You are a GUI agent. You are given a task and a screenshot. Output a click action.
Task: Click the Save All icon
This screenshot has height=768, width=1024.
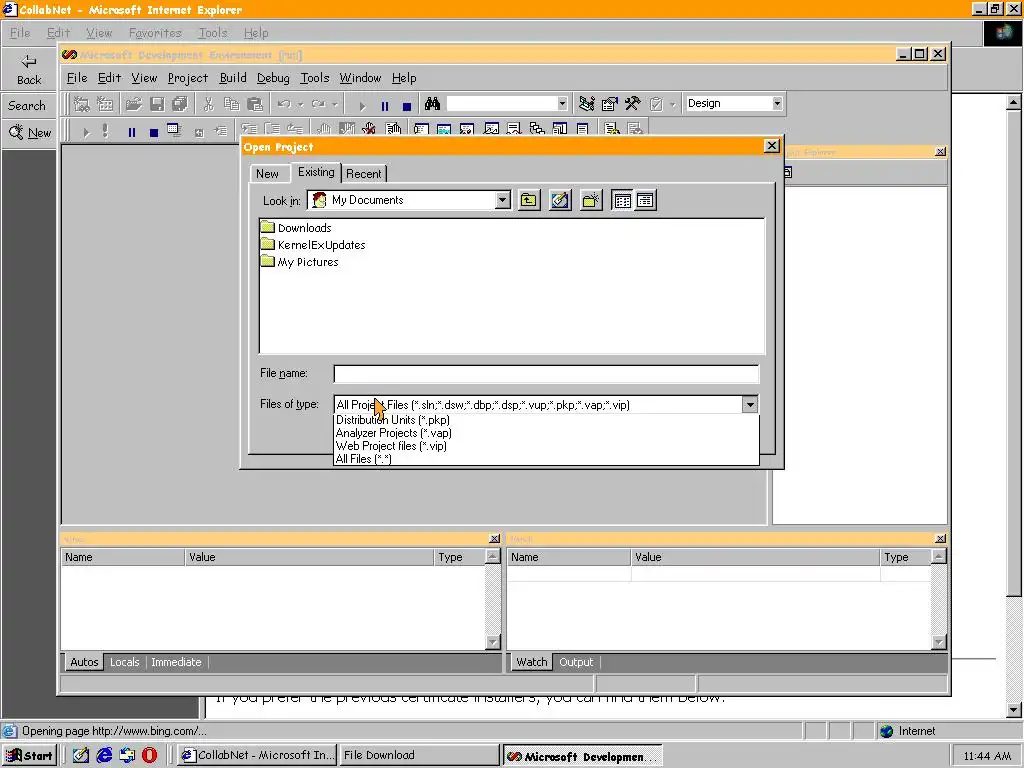180,104
